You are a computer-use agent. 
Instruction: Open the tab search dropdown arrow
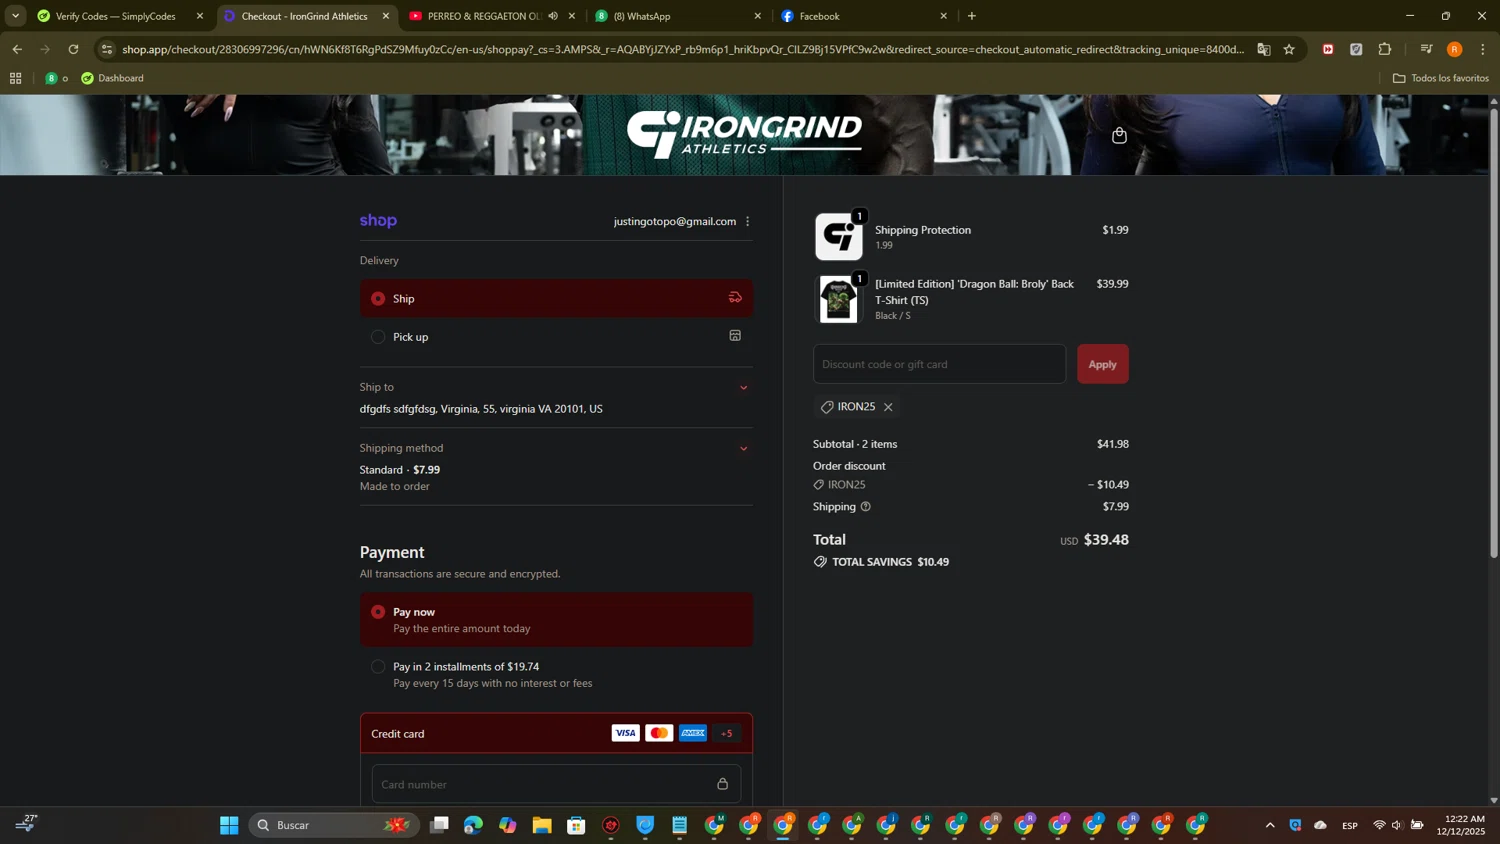15,16
